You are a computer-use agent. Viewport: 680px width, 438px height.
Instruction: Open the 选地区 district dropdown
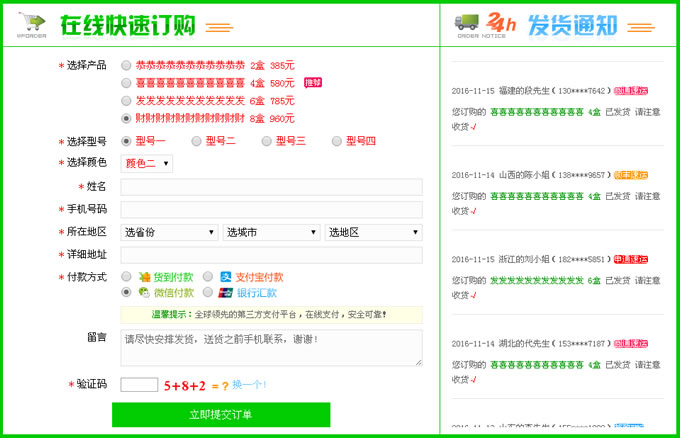tap(373, 232)
